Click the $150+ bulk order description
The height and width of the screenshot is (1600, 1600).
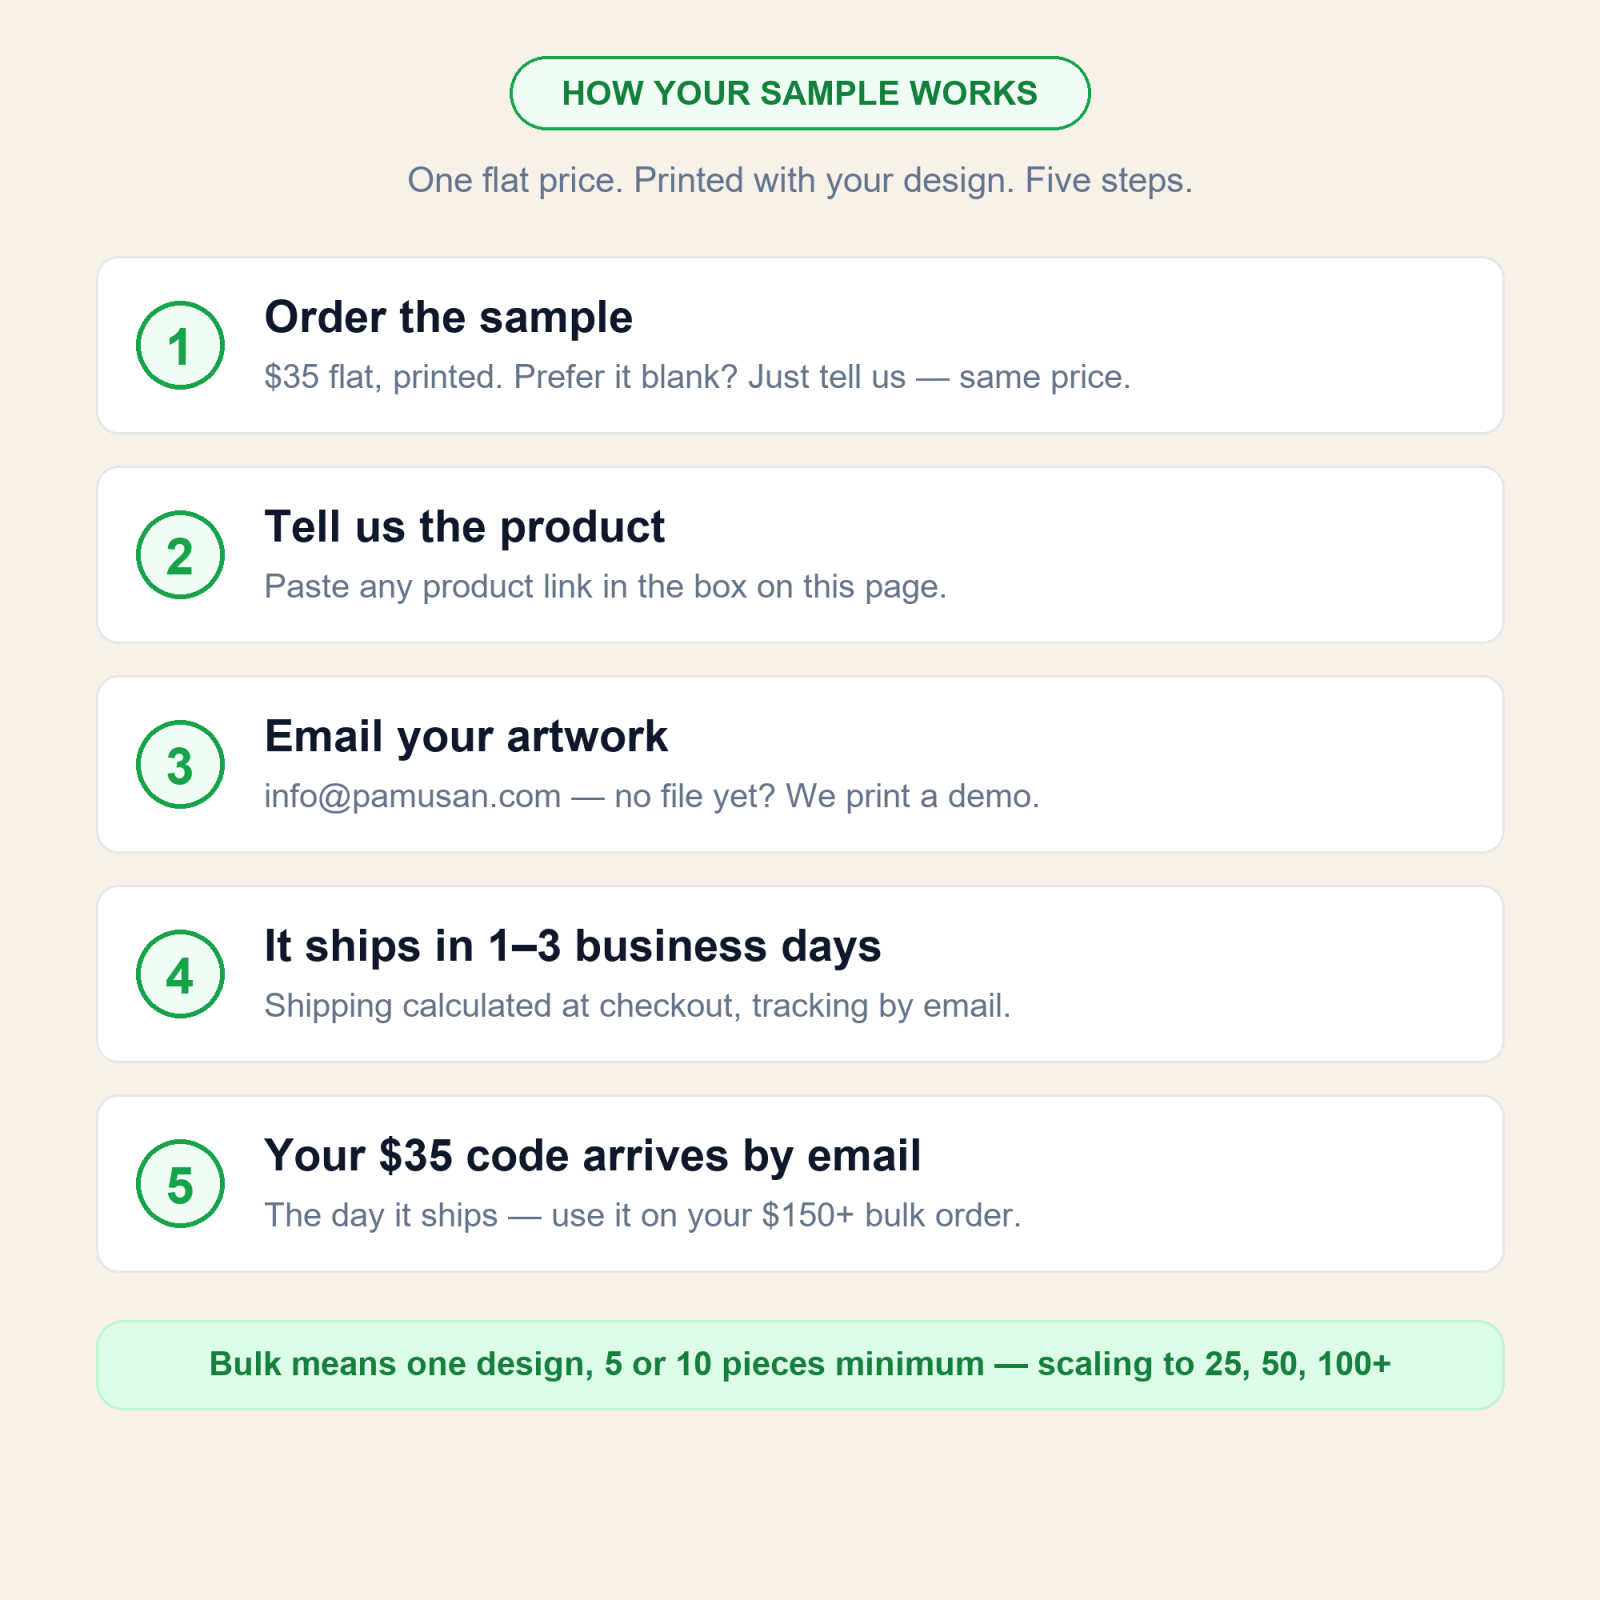coord(642,1216)
